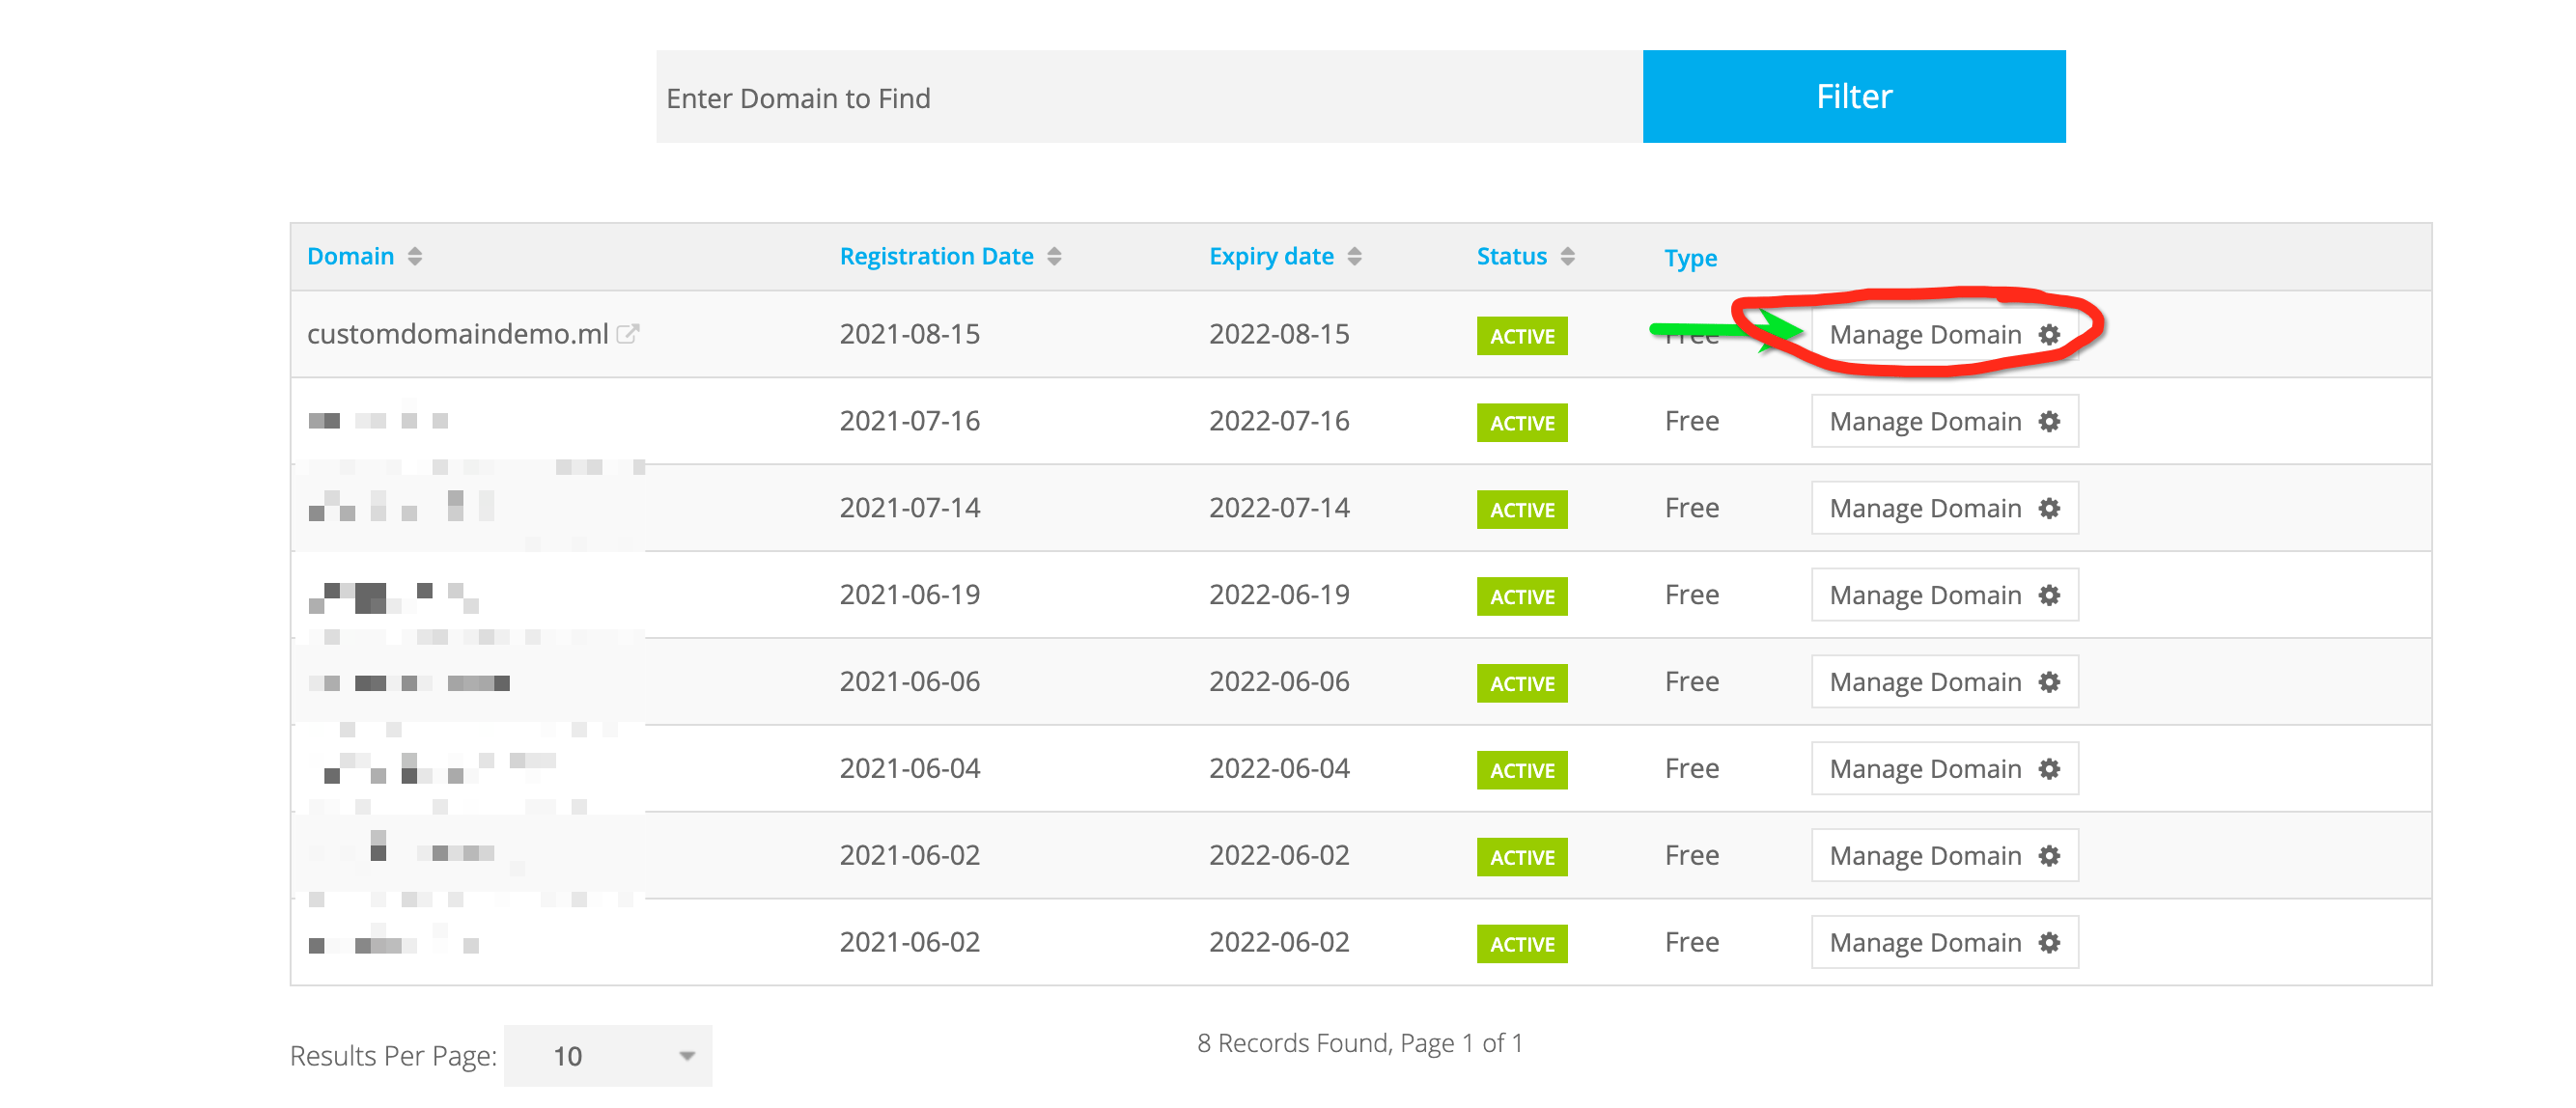Click gear icon in 2021-07-14 row
The height and width of the screenshot is (1108, 2576).
(2049, 508)
